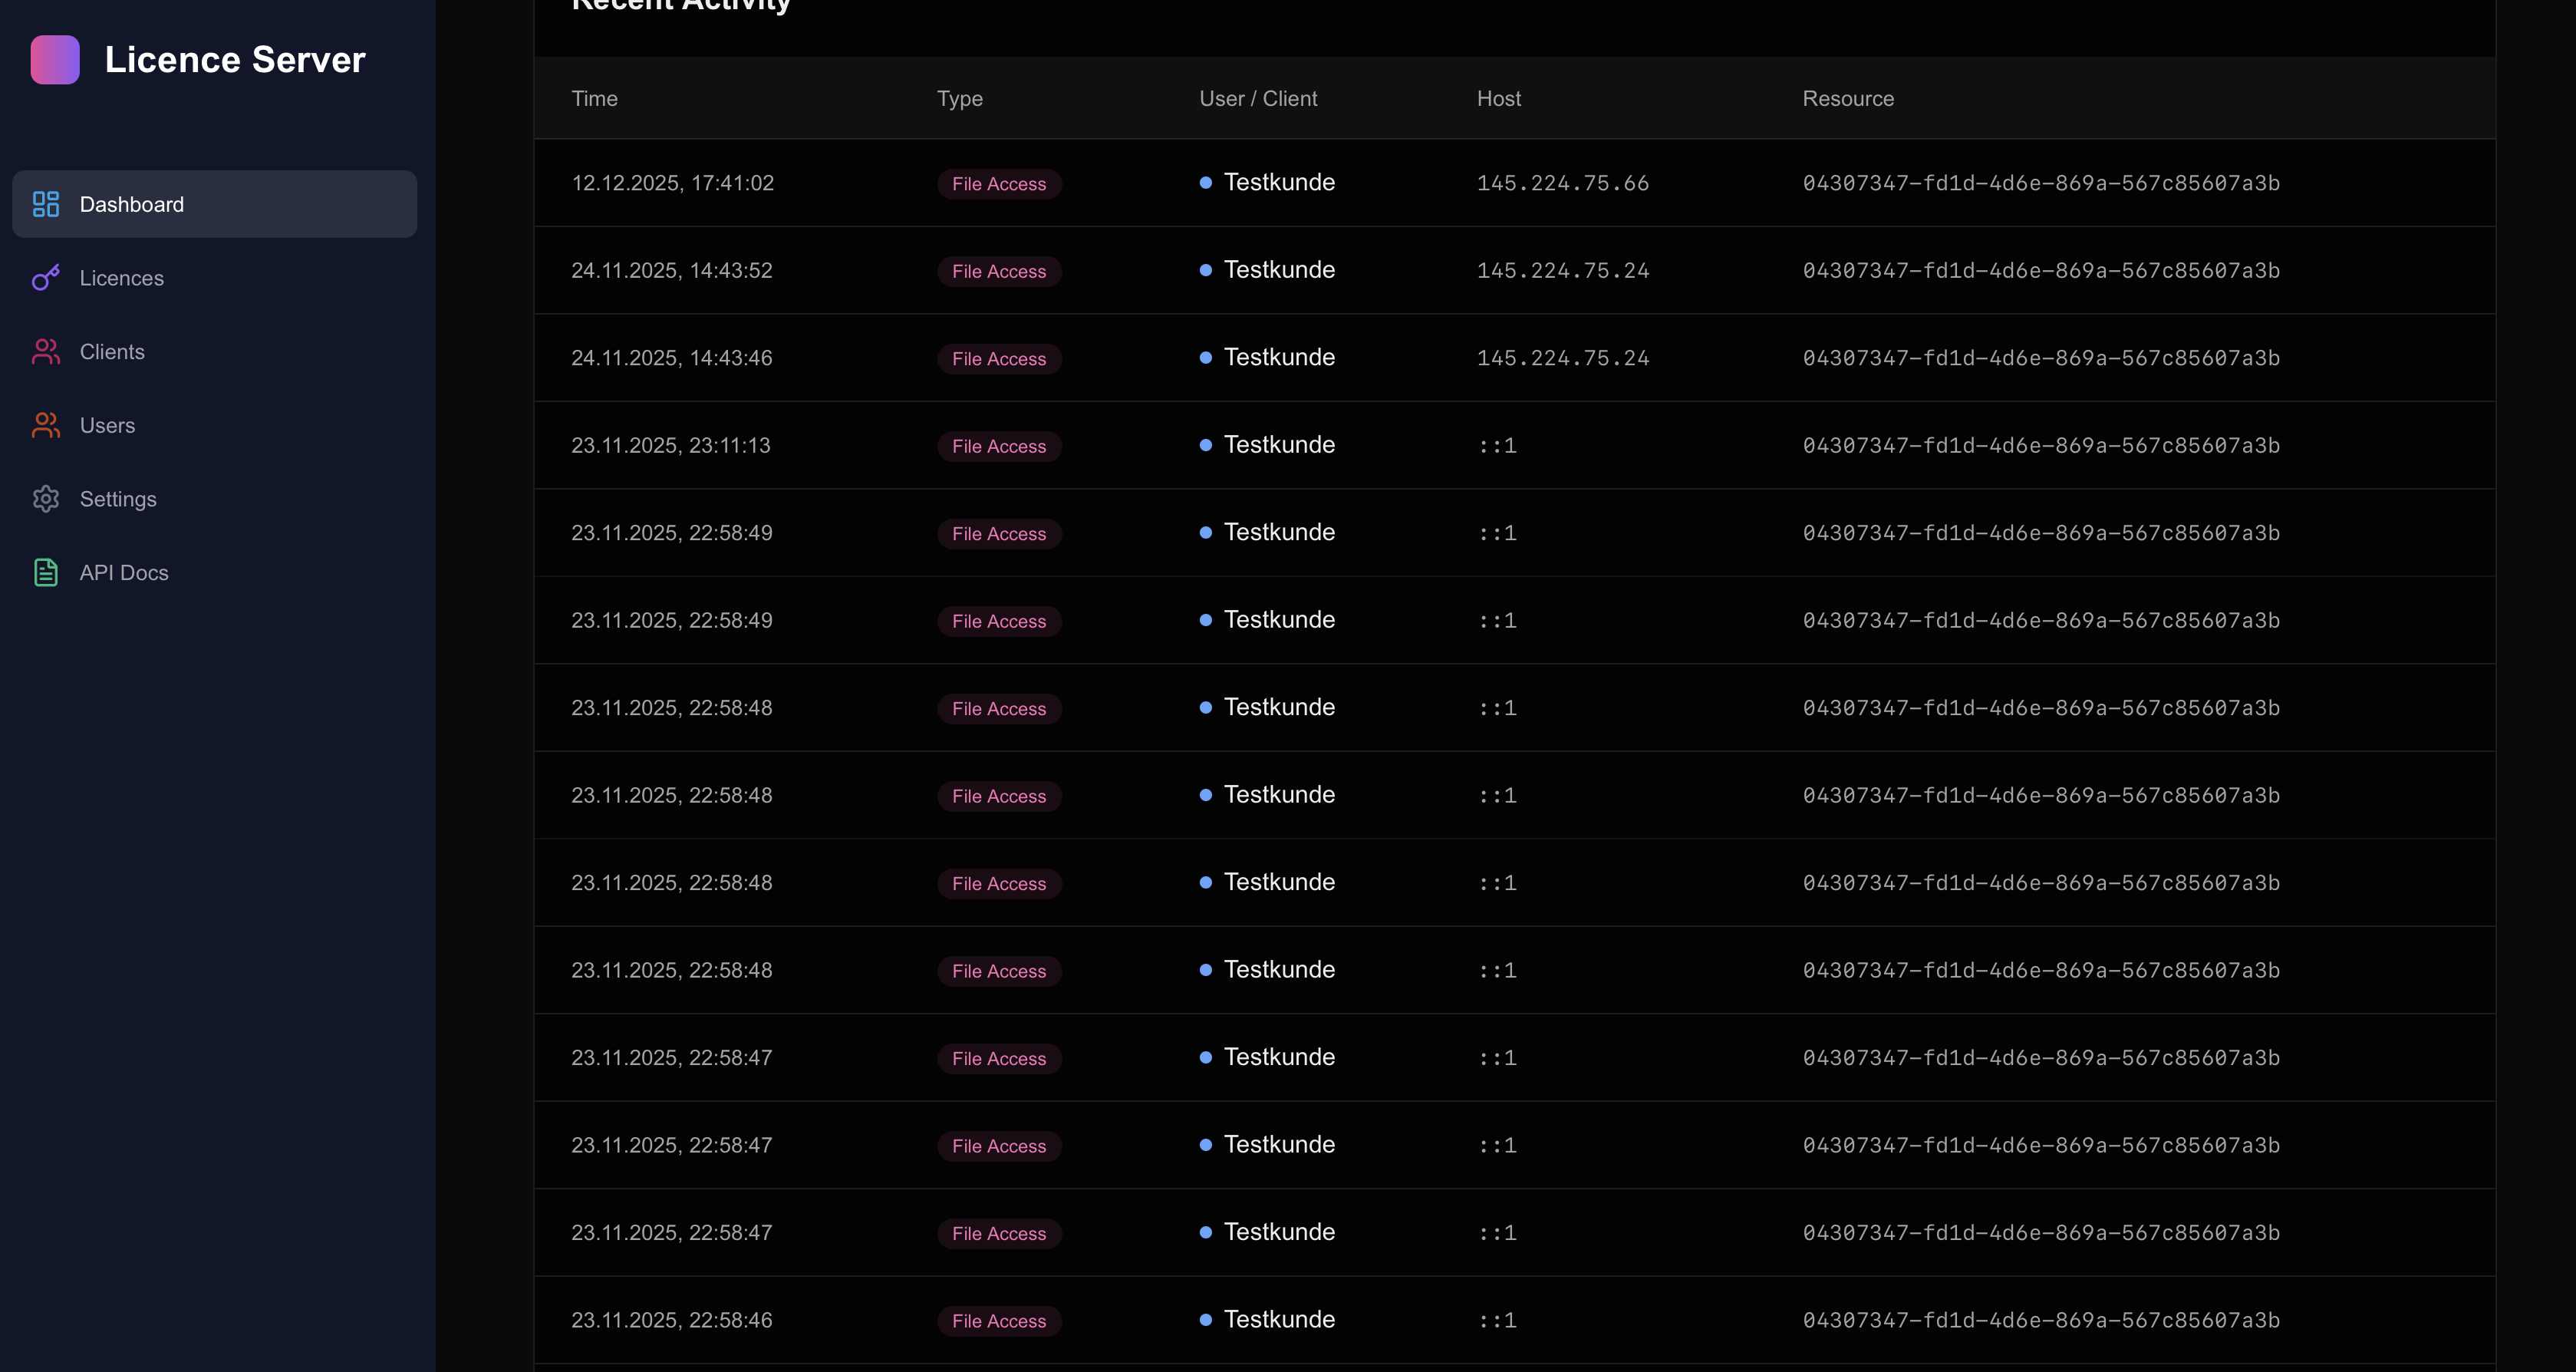Screen dimensions: 2576x1372
Task: Click Testkunde in the top activity row
Action: point(1280,182)
